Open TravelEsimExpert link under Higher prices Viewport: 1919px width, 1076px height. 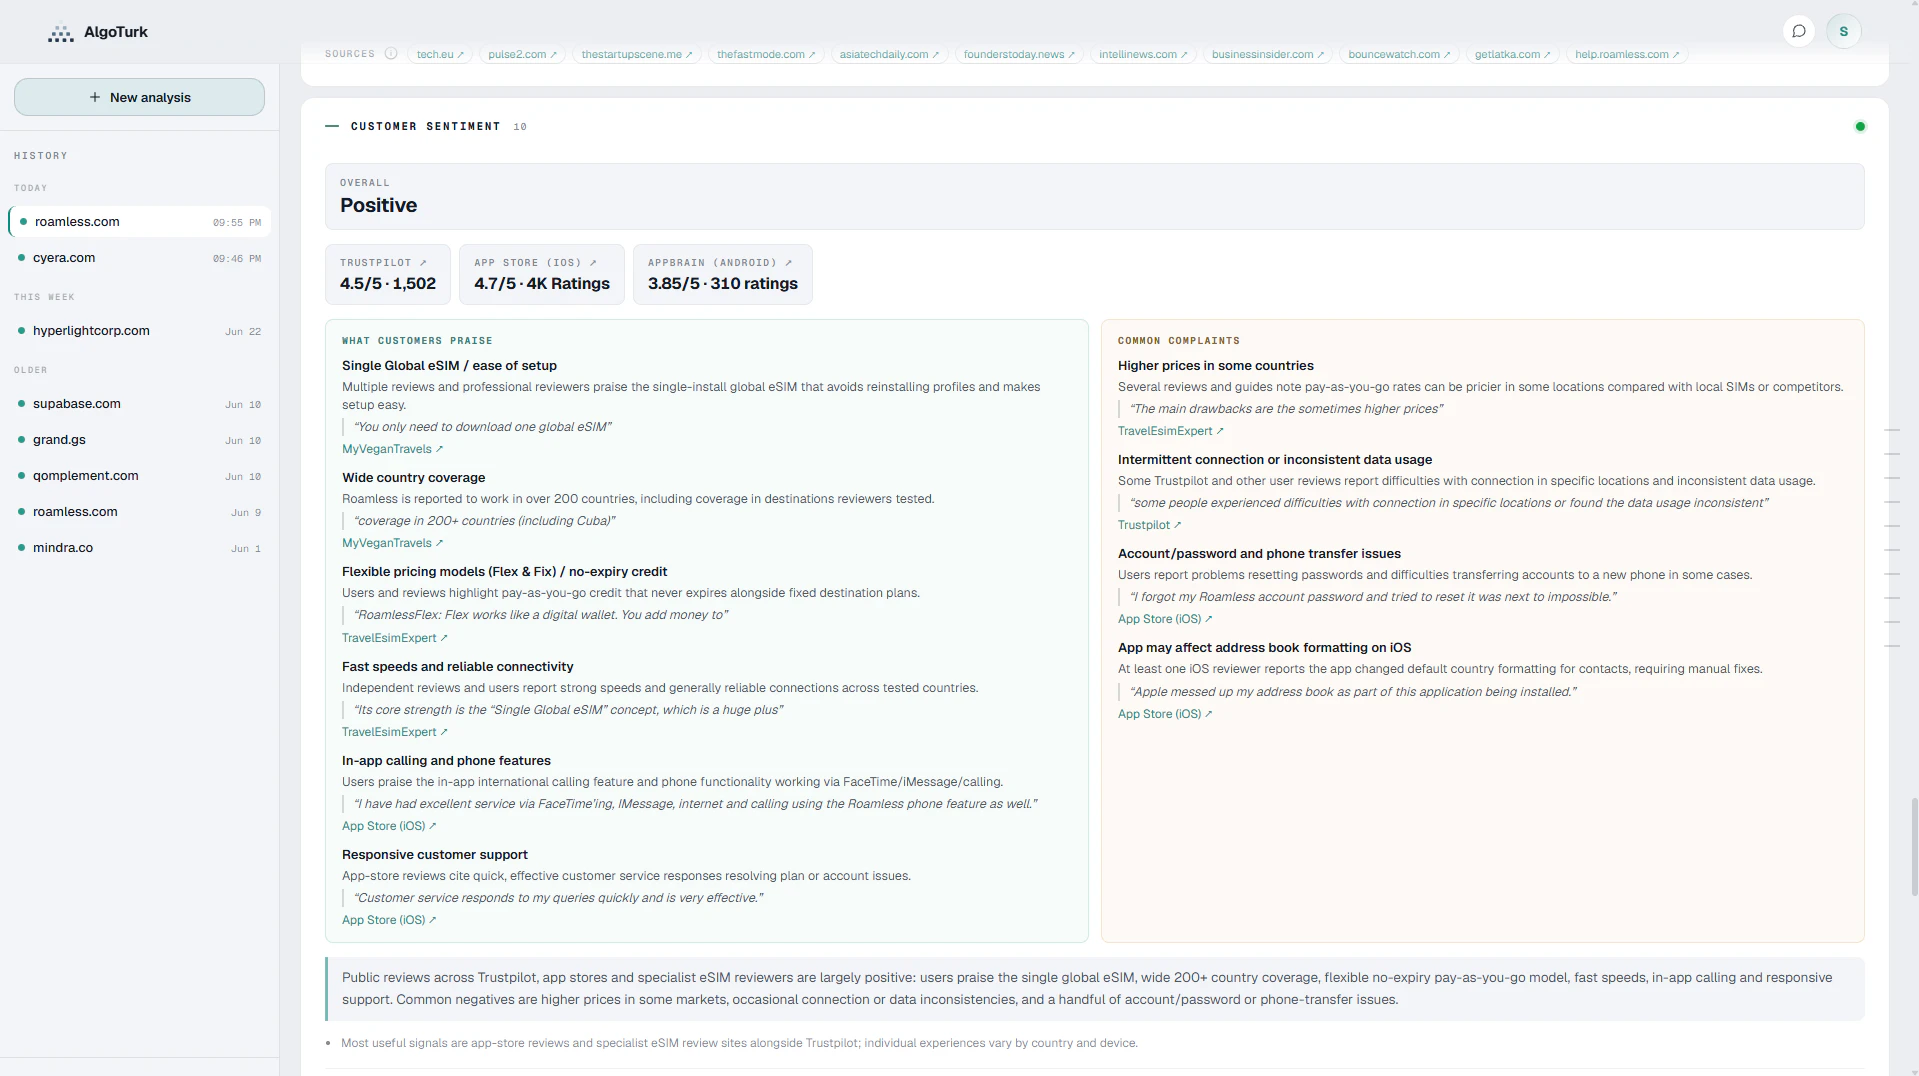coord(1170,431)
